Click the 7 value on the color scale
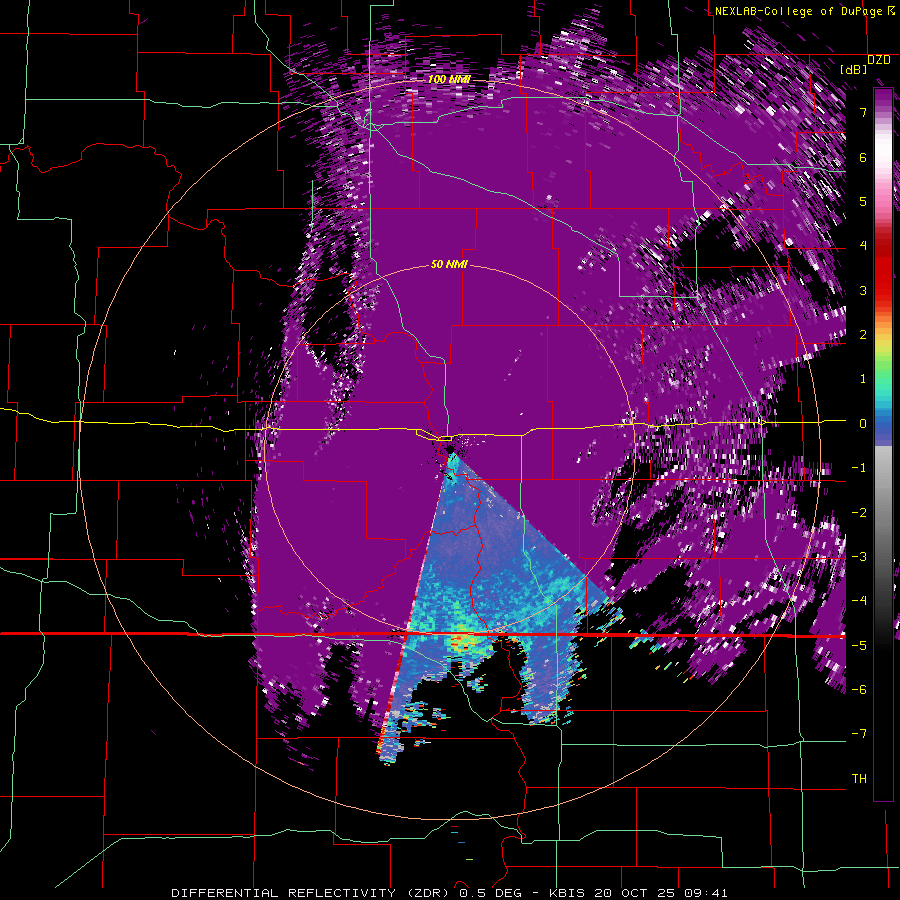Viewport: 900px width, 900px height. [x=863, y=112]
